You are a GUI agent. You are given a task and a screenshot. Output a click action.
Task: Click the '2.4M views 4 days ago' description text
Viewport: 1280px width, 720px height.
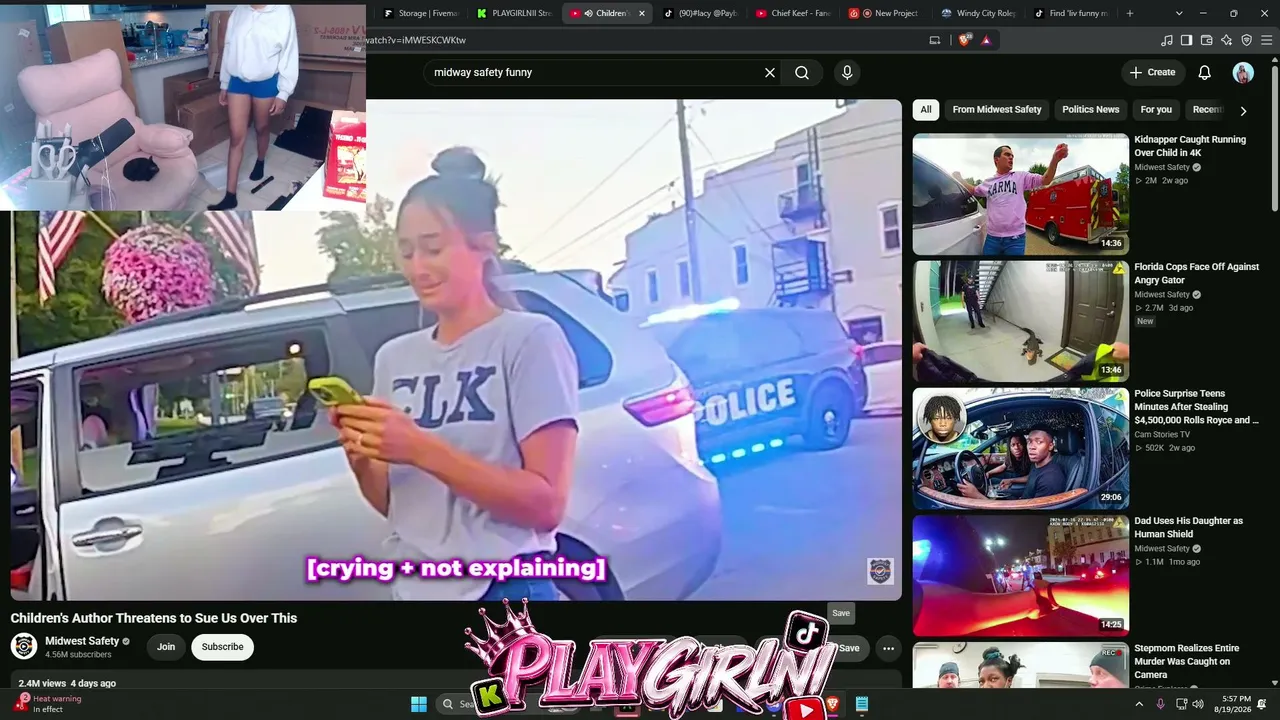coord(67,684)
